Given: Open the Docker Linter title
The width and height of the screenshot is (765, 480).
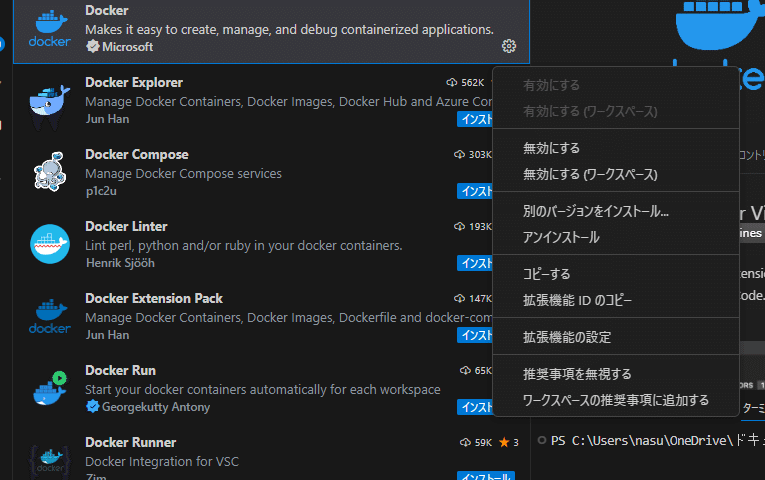Looking at the screenshot, I should point(126,226).
